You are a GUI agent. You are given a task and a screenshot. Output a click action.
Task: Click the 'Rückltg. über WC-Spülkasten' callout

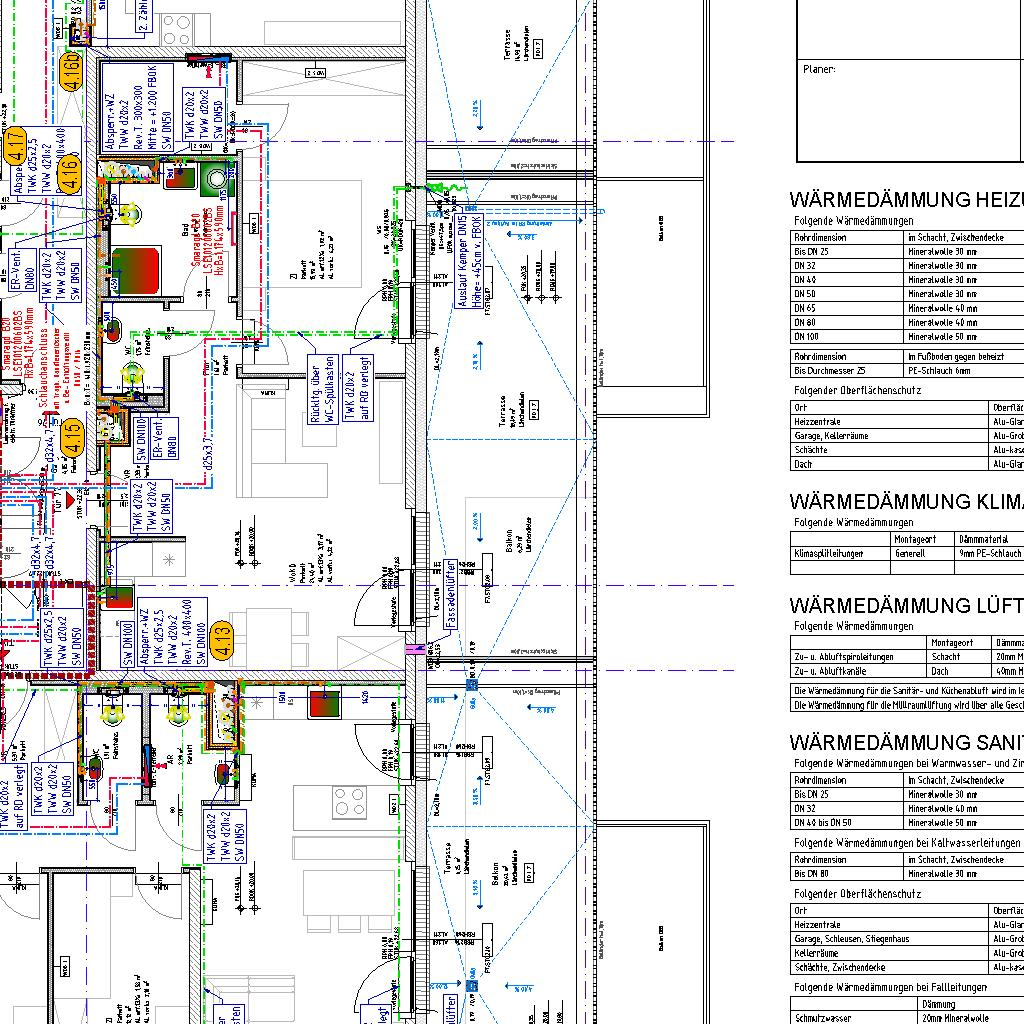(323, 389)
